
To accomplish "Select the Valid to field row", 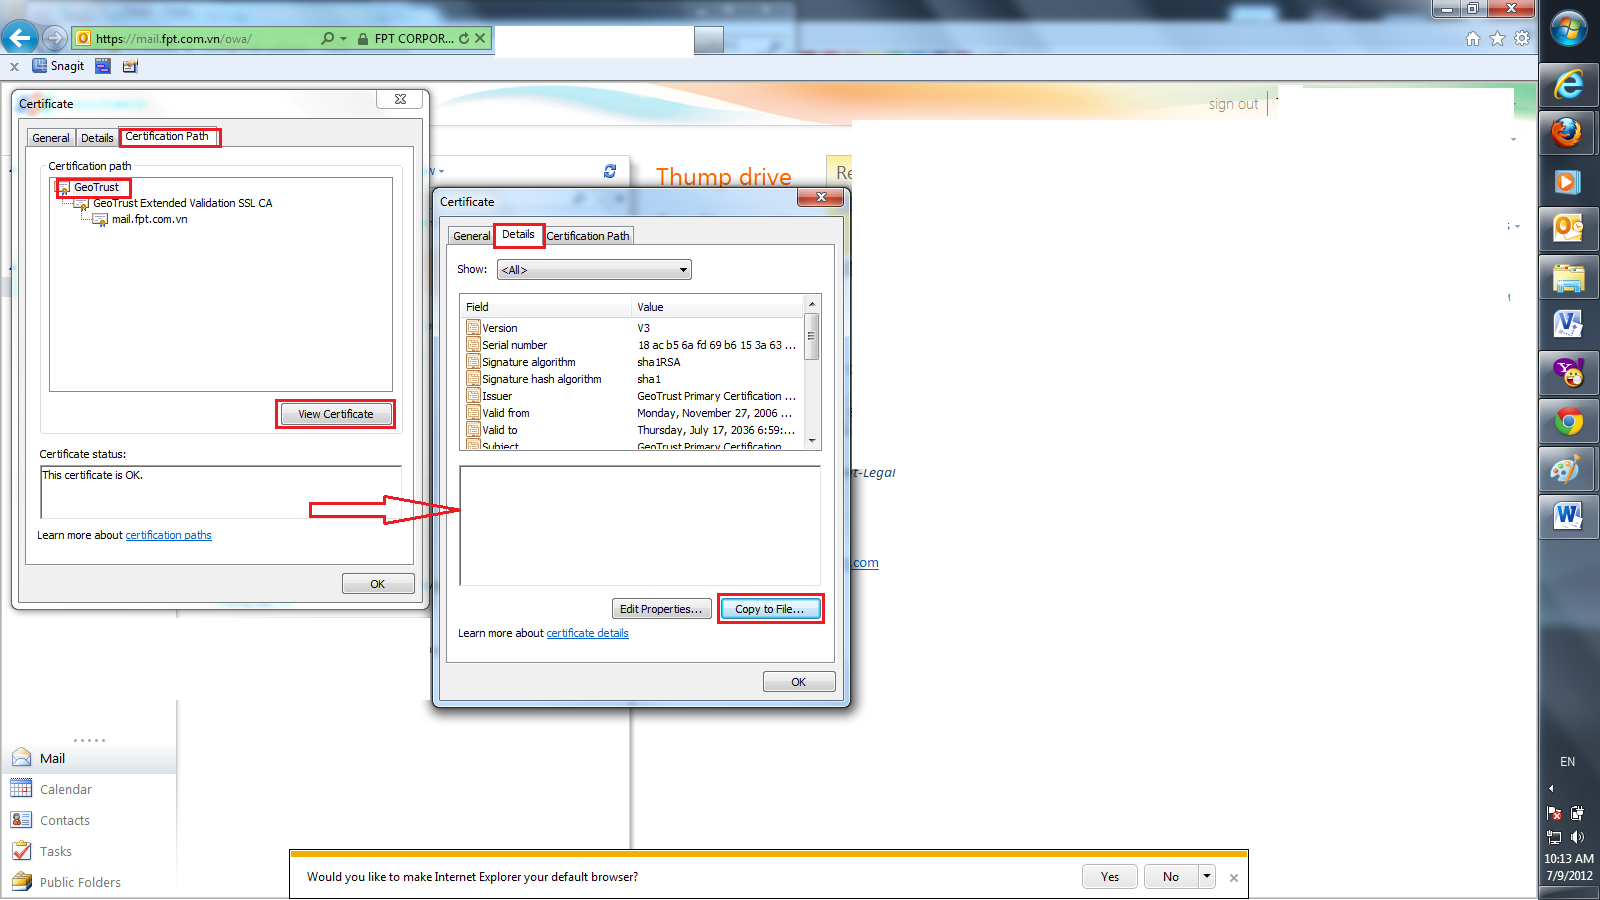I will click(632, 430).
